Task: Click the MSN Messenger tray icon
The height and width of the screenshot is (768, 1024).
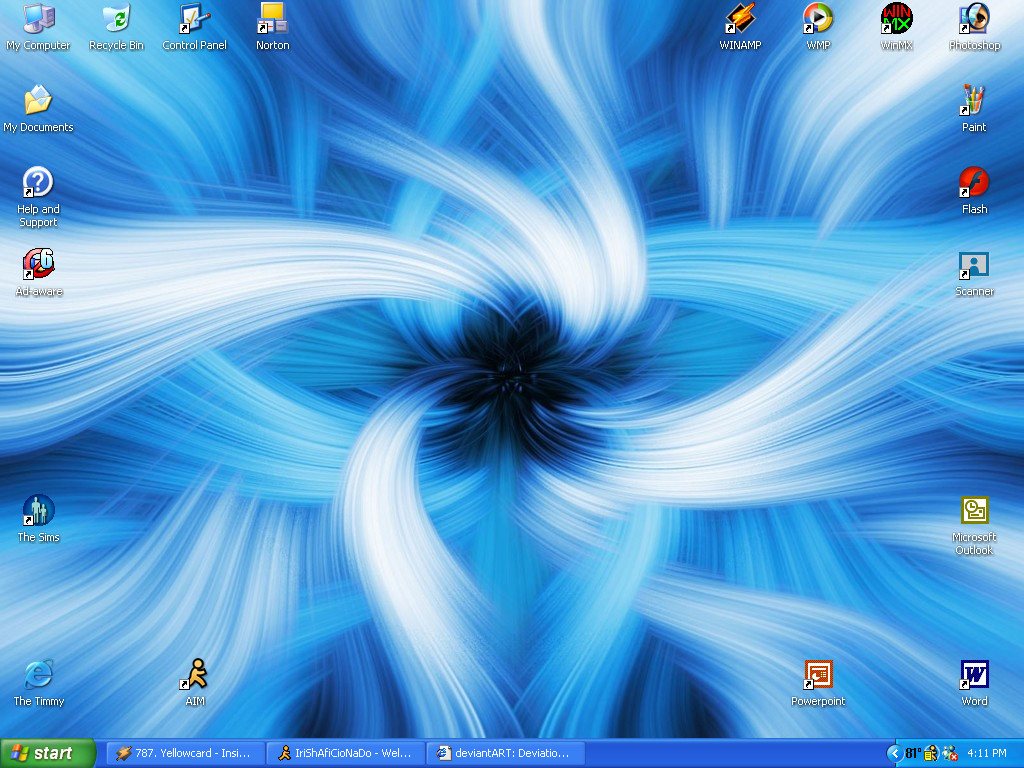Action: [950, 754]
